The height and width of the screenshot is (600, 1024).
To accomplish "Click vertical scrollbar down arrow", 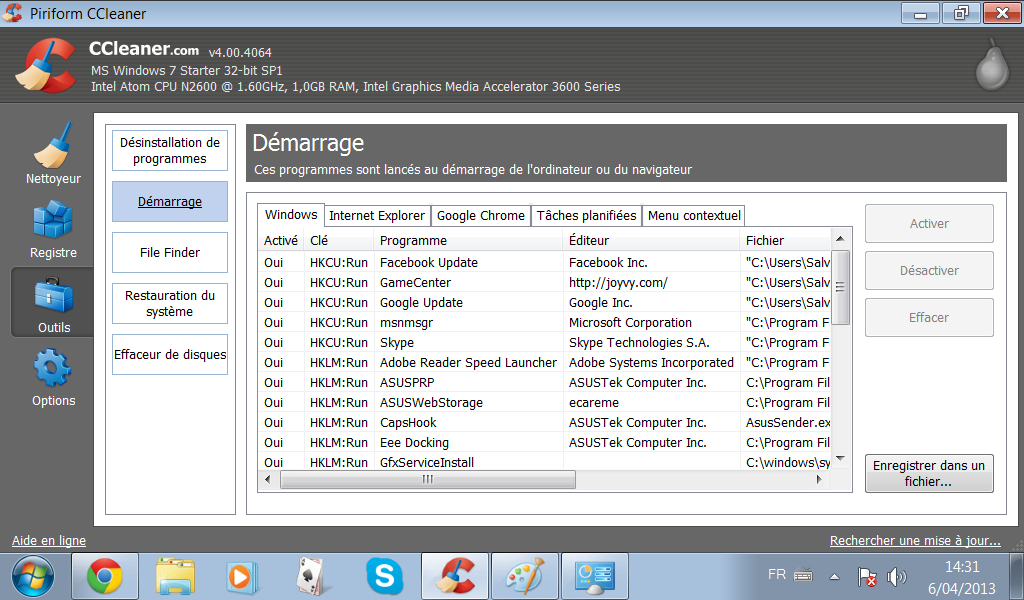I will click(x=840, y=458).
